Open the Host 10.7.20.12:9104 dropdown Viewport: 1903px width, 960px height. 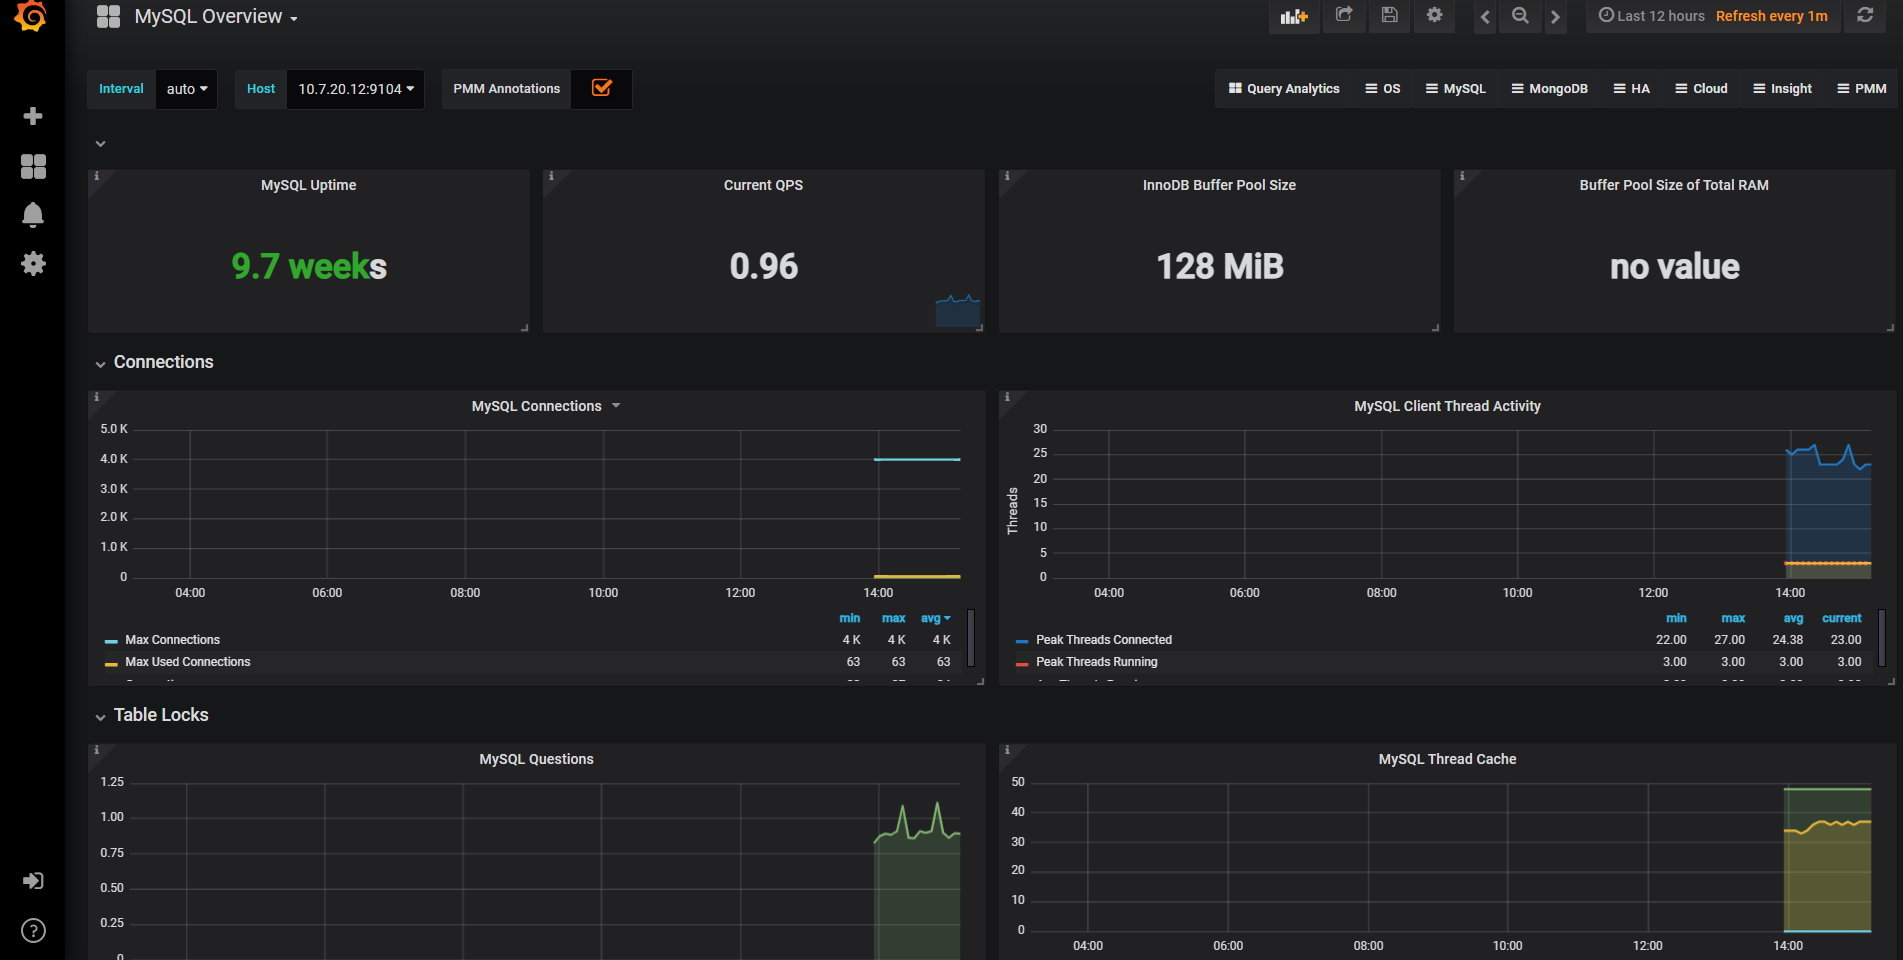356,89
